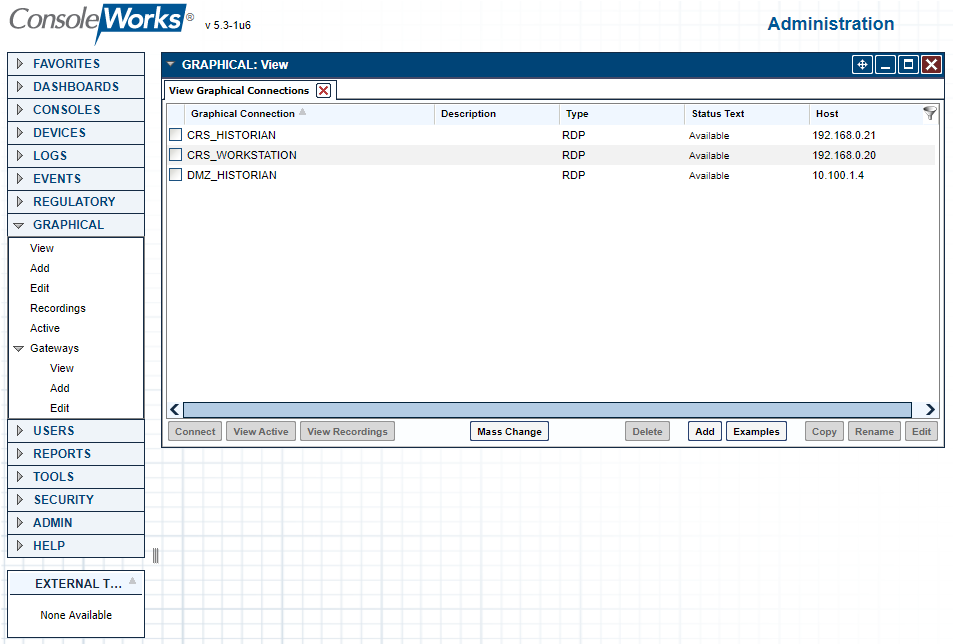
Task: Expand the REPORTS menu section
Action: [76, 454]
